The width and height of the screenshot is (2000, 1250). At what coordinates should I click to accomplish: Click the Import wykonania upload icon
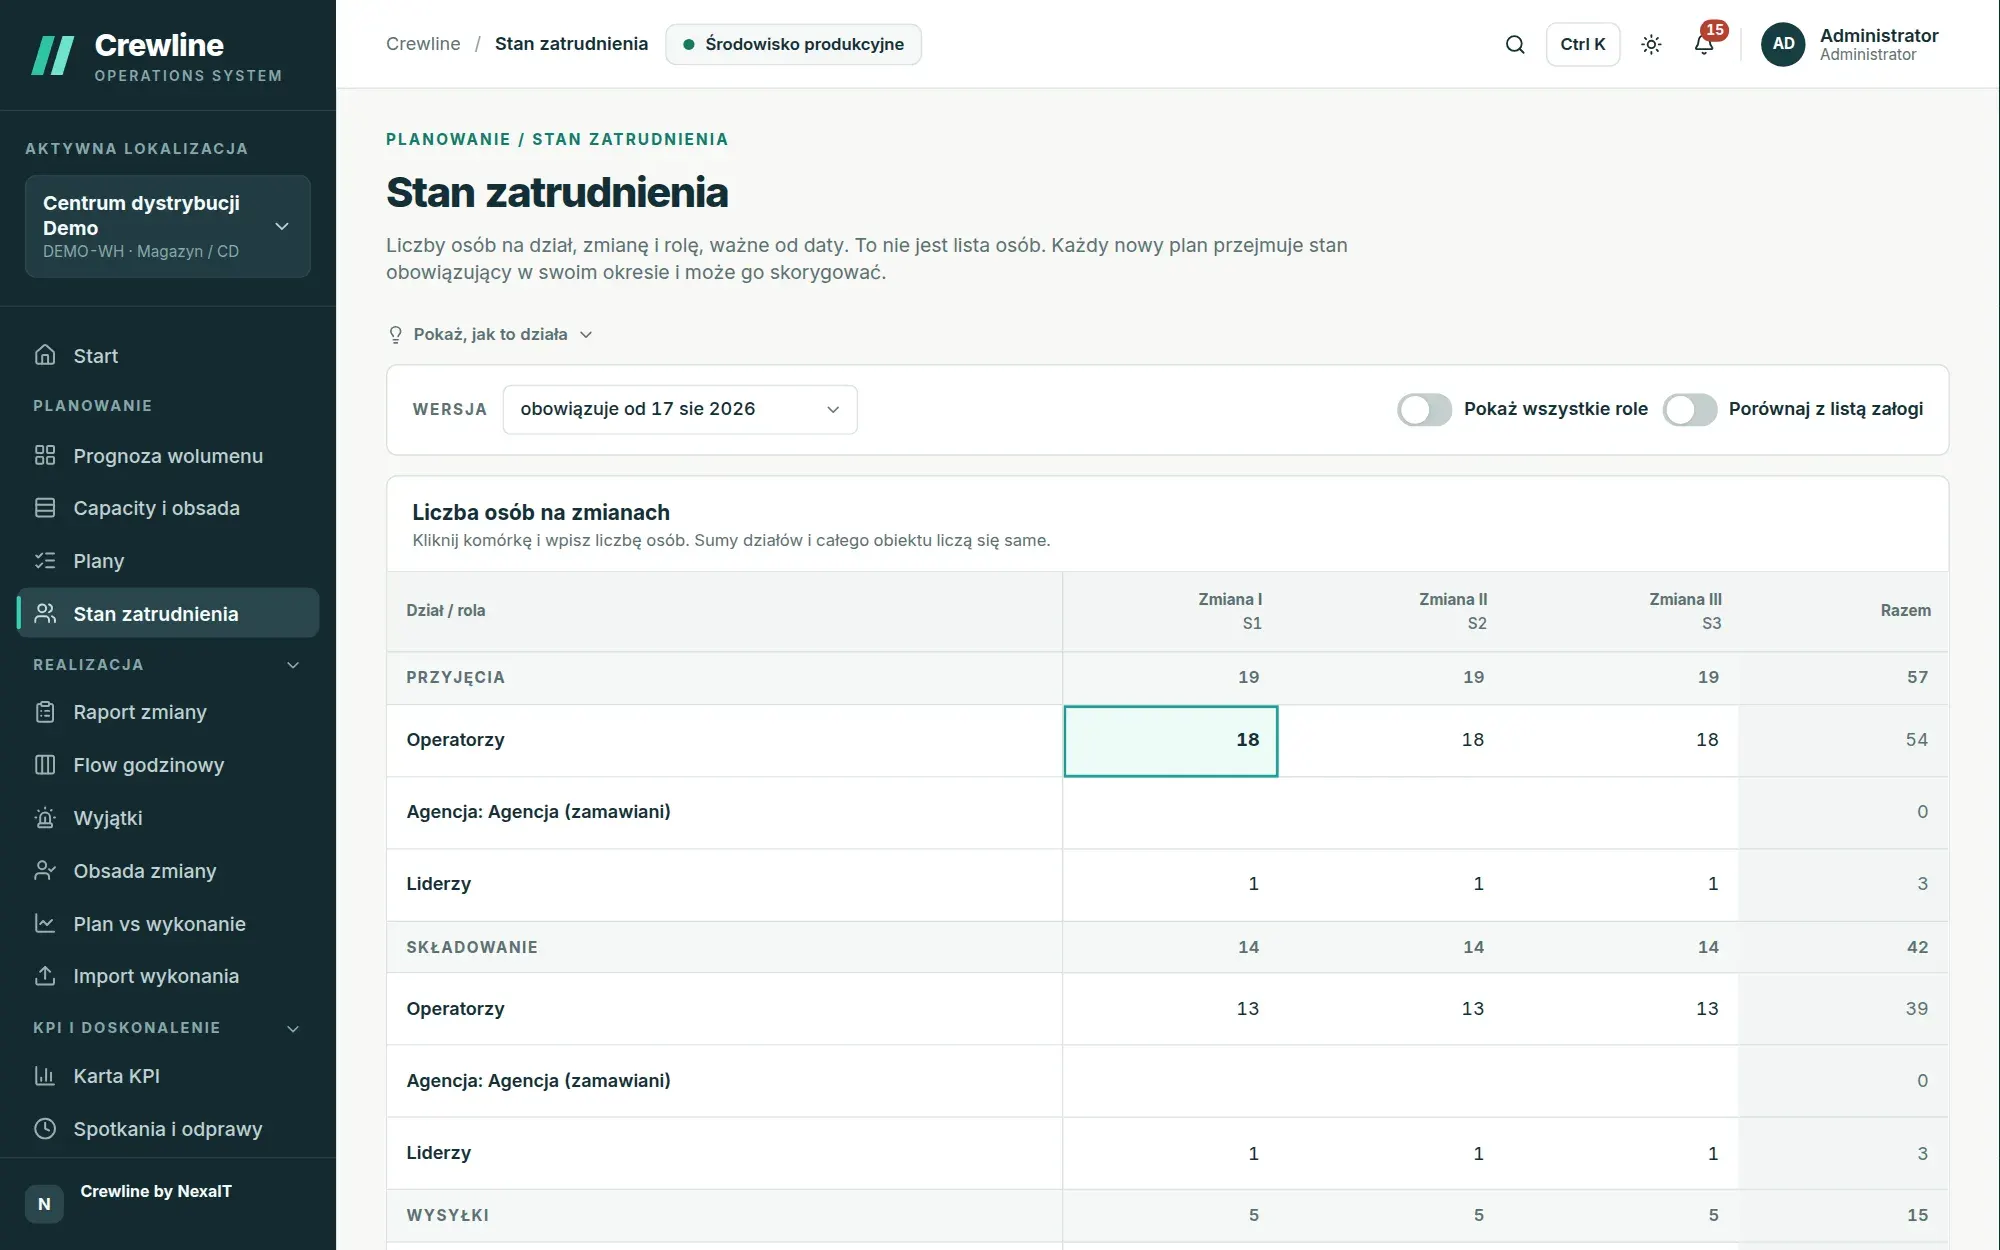pyautogui.click(x=45, y=976)
